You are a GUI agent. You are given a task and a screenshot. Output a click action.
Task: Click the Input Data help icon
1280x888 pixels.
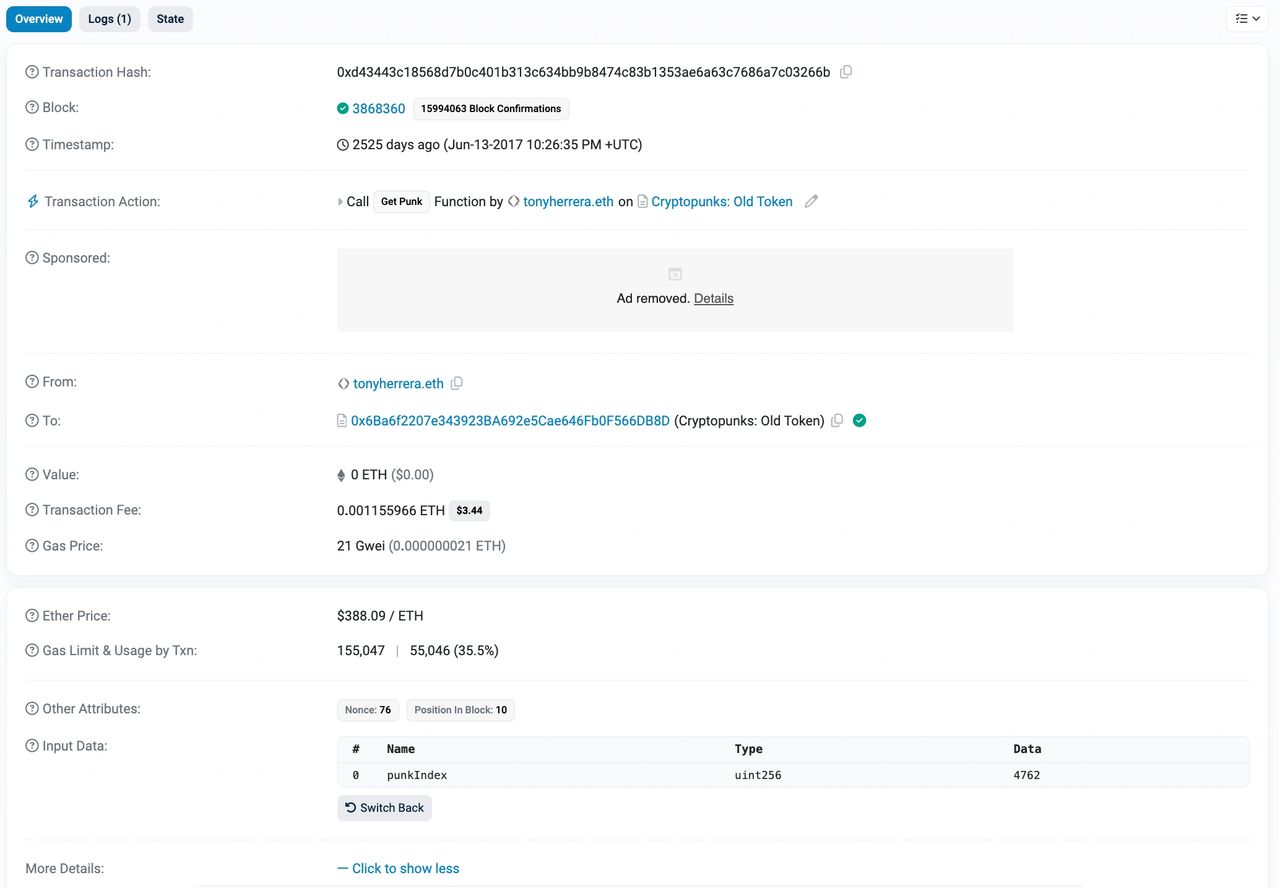pos(32,746)
